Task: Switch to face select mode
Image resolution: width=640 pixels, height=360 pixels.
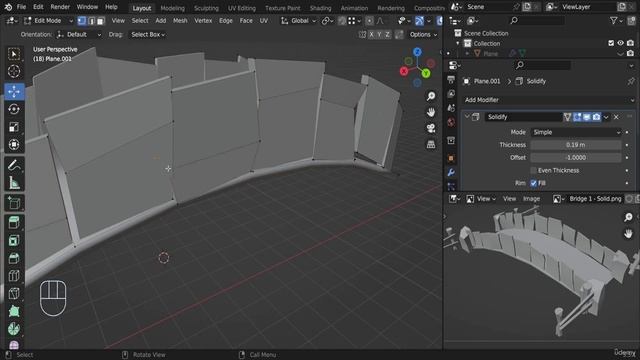Action: tap(100, 20)
